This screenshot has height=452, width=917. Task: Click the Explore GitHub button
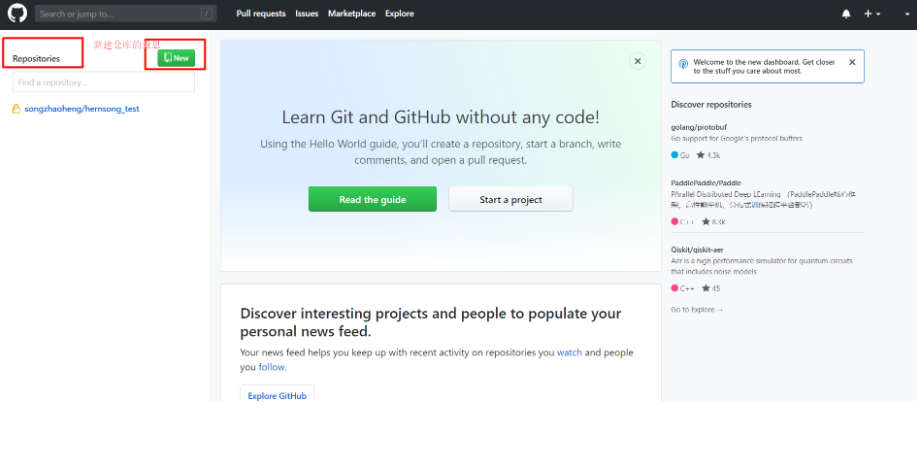277,396
